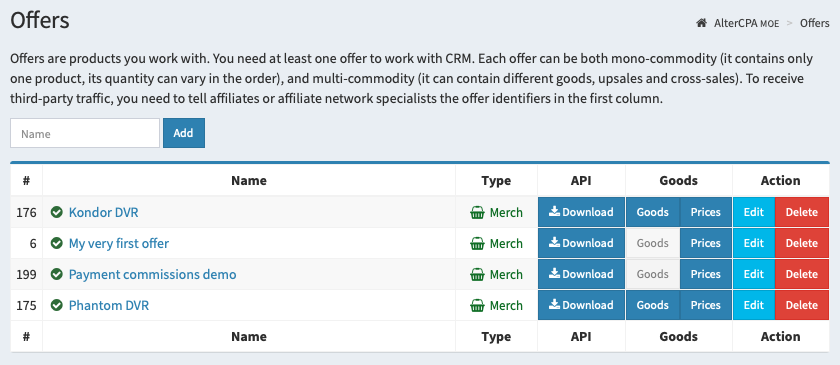Click the Name column header at top
840x365 pixels.
point(249,181)
